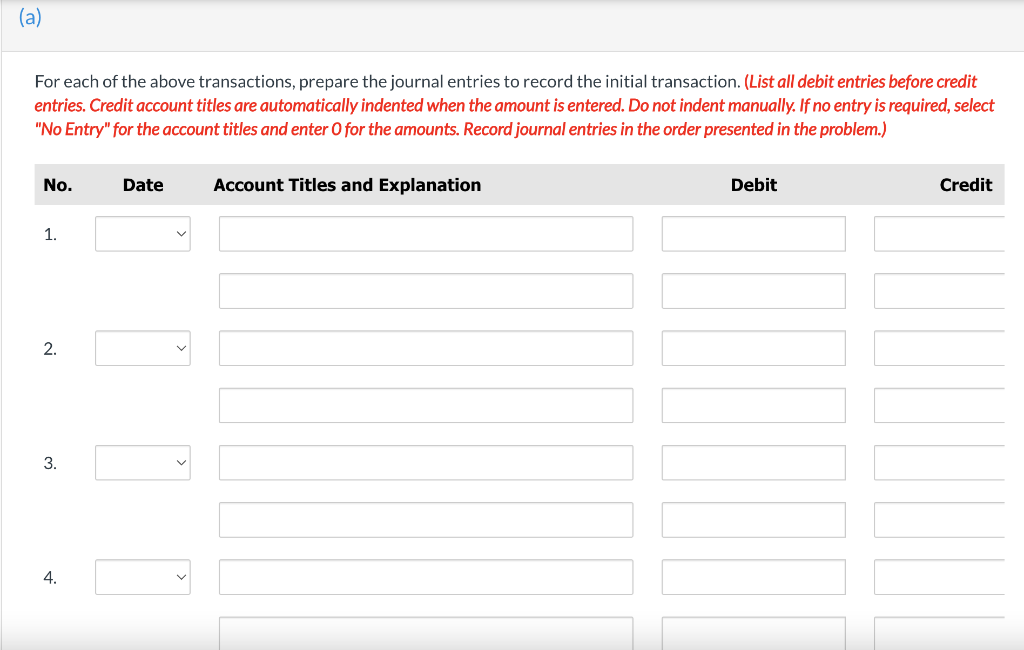Open the Date dropdown for entry 1
1024x650 pixels.
pyautogui.click(x=142, y=233)
